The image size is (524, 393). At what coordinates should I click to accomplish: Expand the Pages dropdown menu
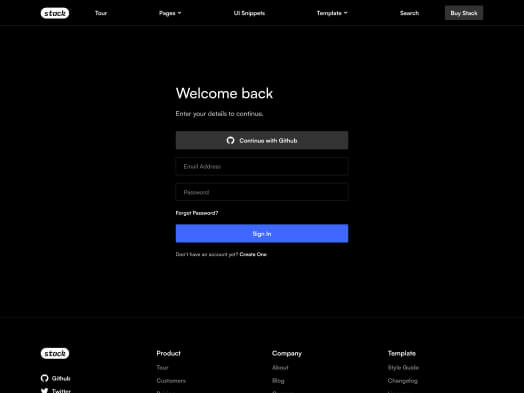point(170,13)
